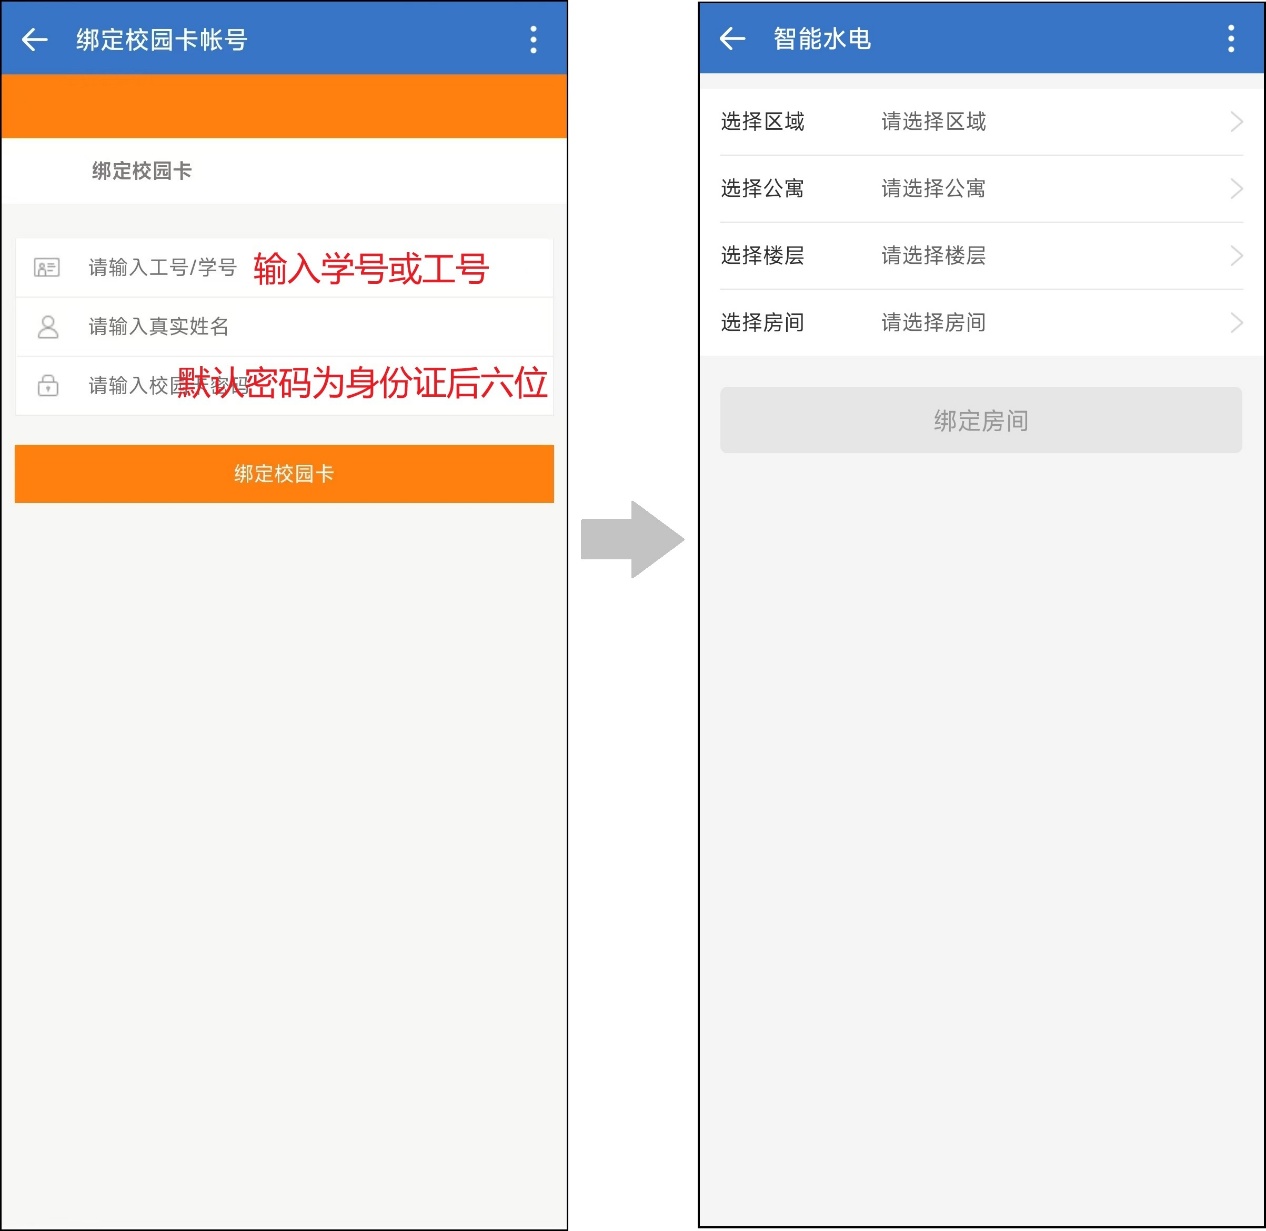Viewport: 1266px width, 1231px height.
Task: Click the person icon beside 真实姓名
Action: pos(47,327)
